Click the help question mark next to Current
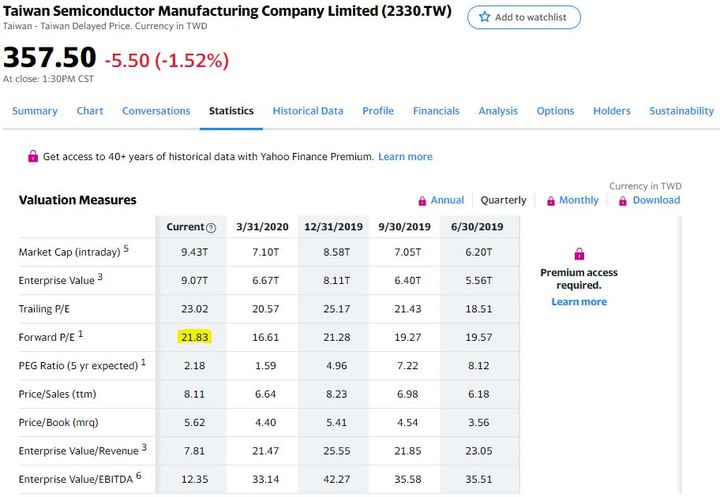Viewport: 720px width, 497px height. click(x=211, y=227)
